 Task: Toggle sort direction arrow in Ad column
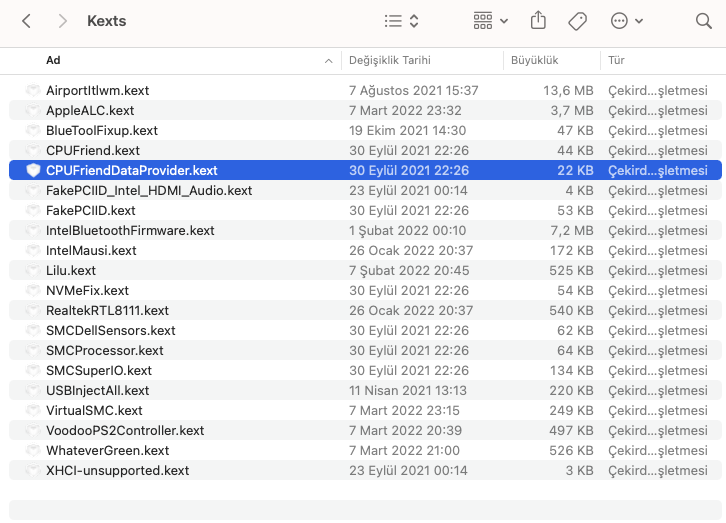tap(329, 61)
